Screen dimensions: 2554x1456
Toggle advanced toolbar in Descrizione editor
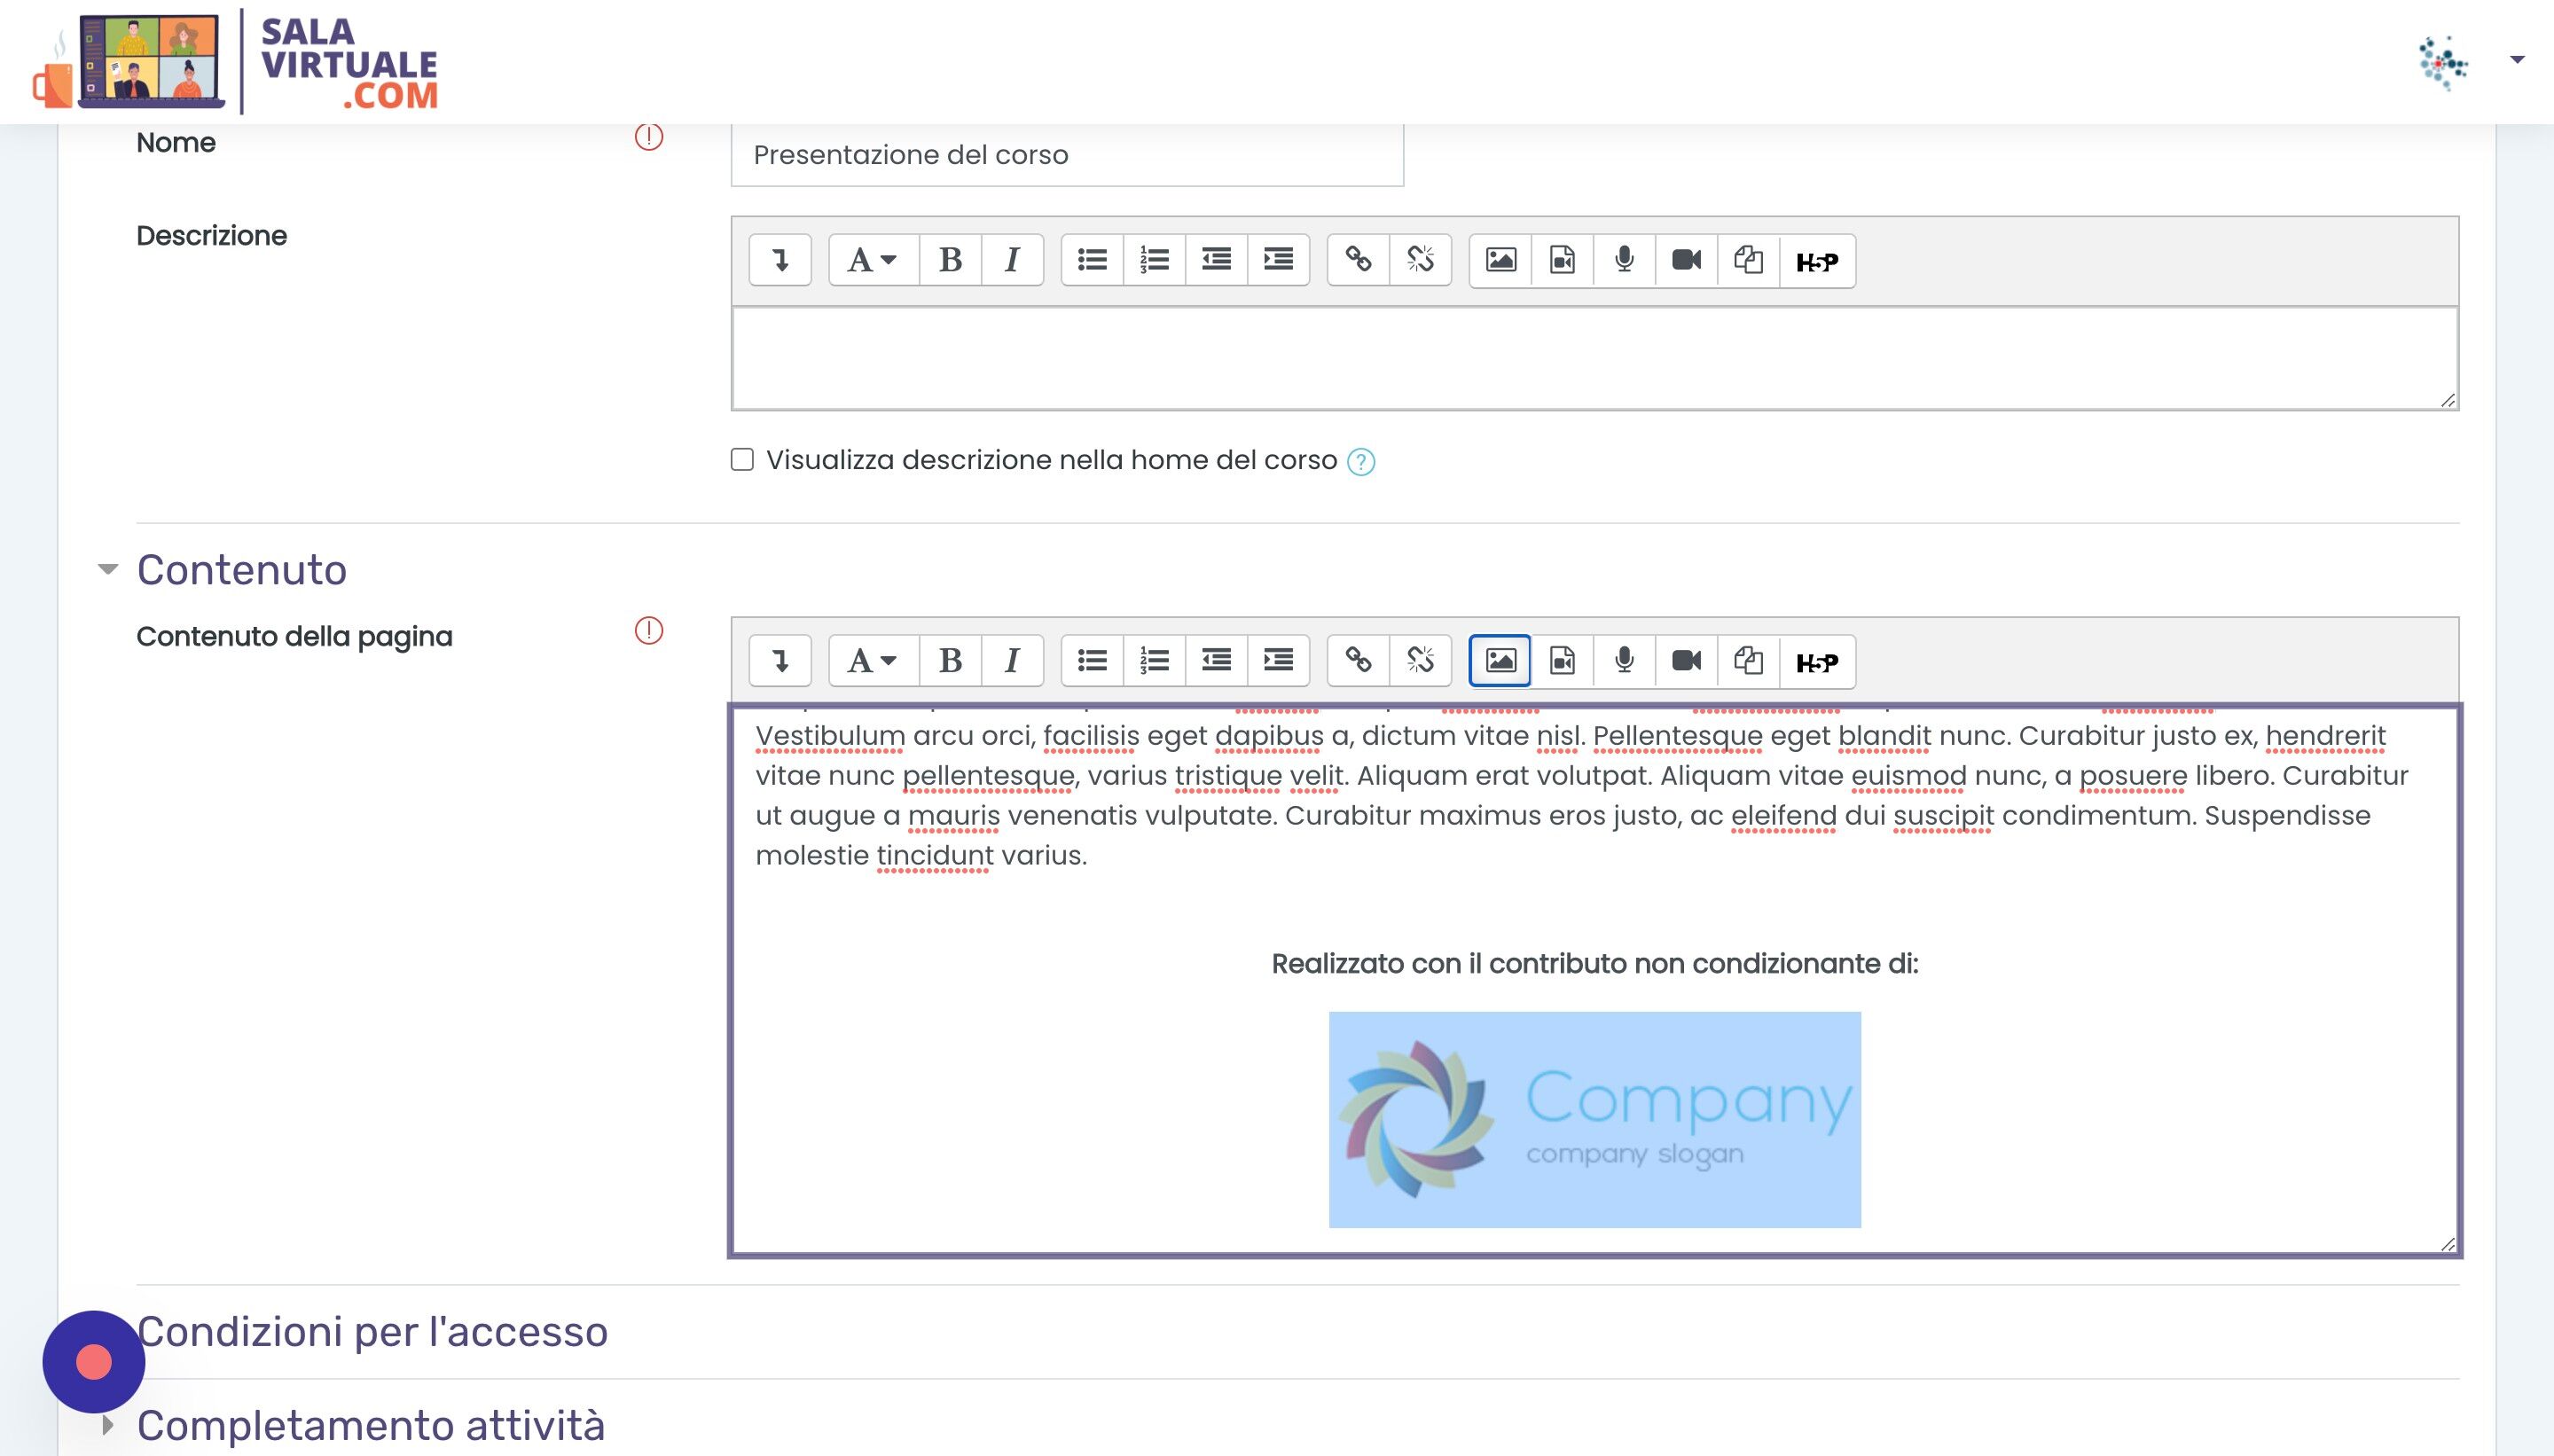pyautogui.click(x=780, y=260)
